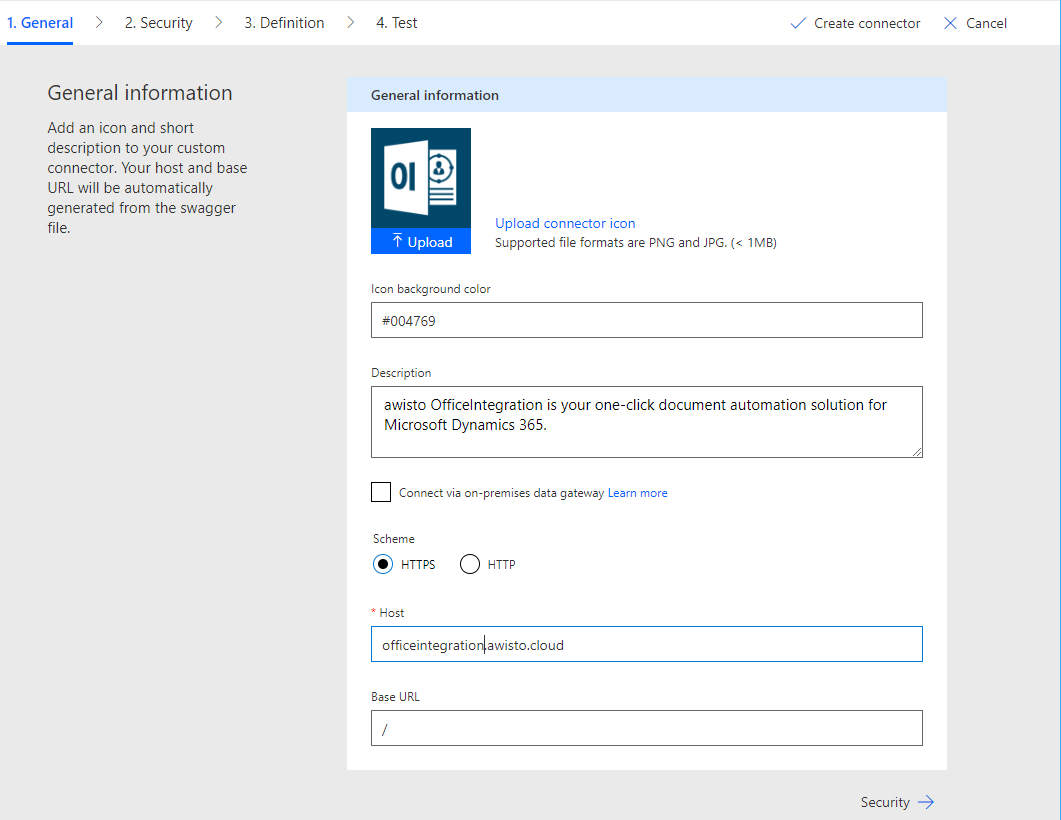Switch to the 2. Security step
Screen dimensions: 1061x820
tap(158, 23)
